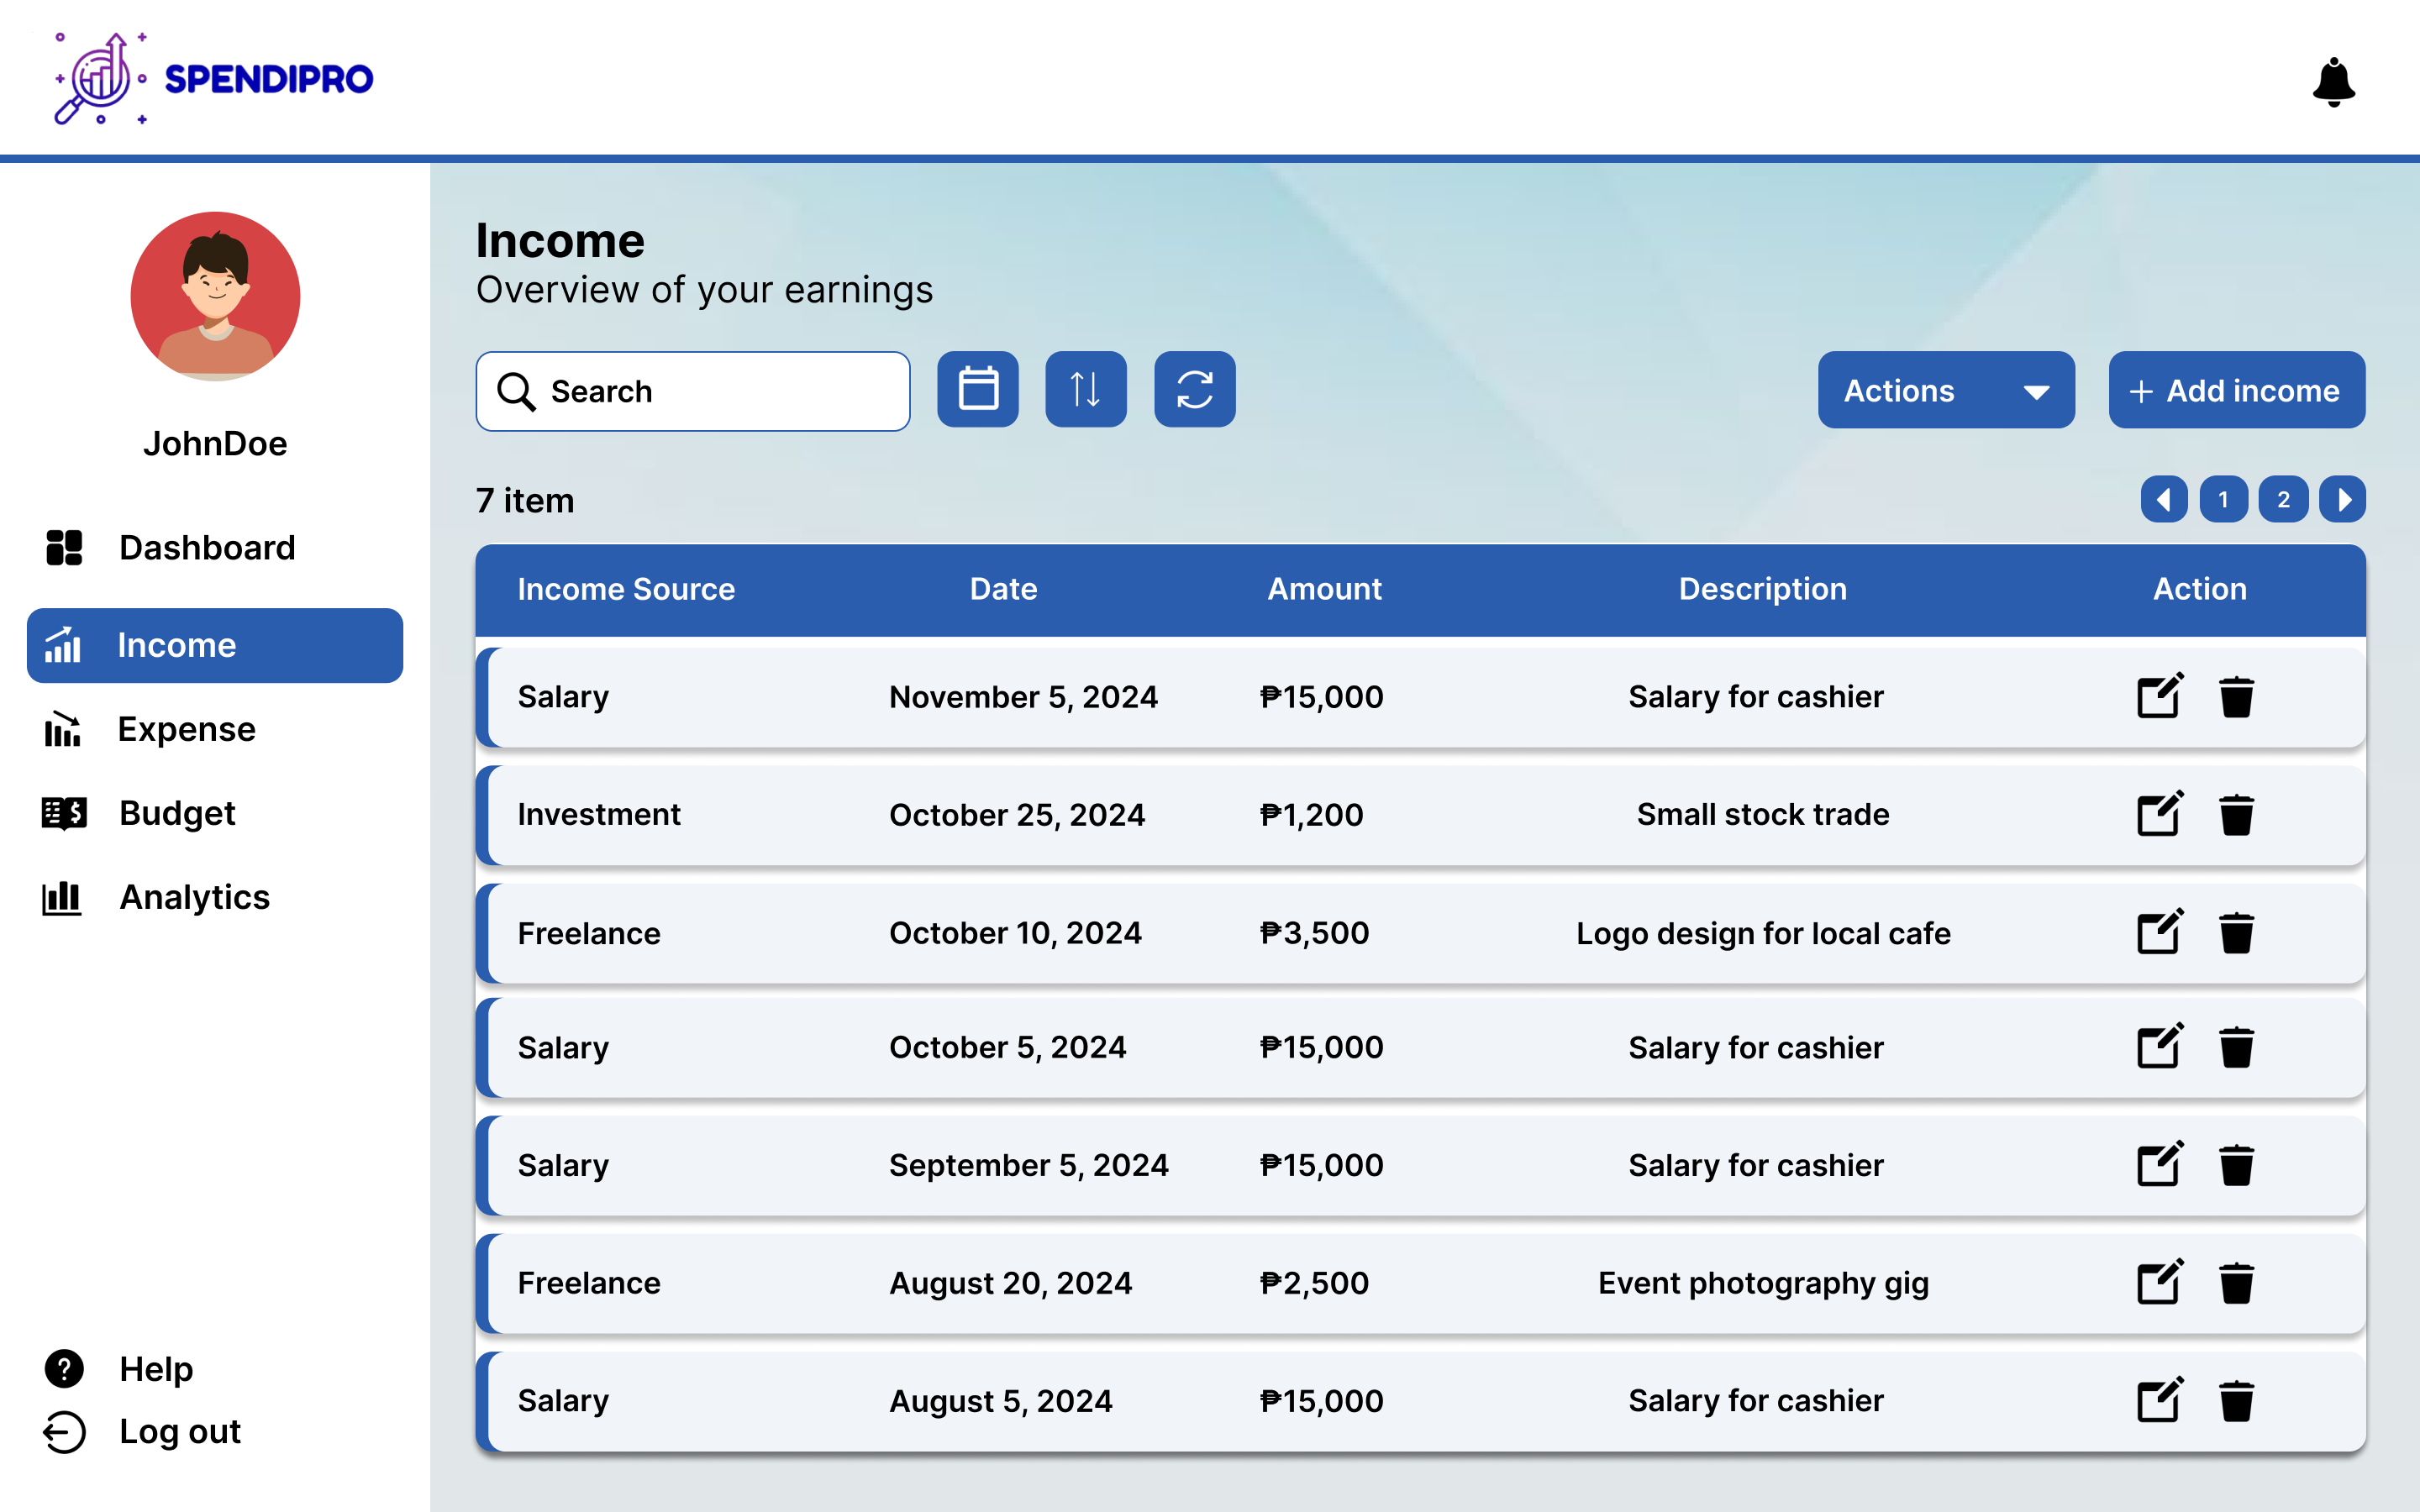2420x1512 pixels.
Task: Open the Expense section
Action: click(x=186, y=729)
